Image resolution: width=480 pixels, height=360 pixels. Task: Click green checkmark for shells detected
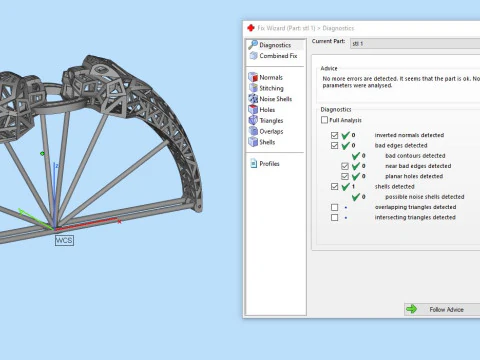click(346, 186)
